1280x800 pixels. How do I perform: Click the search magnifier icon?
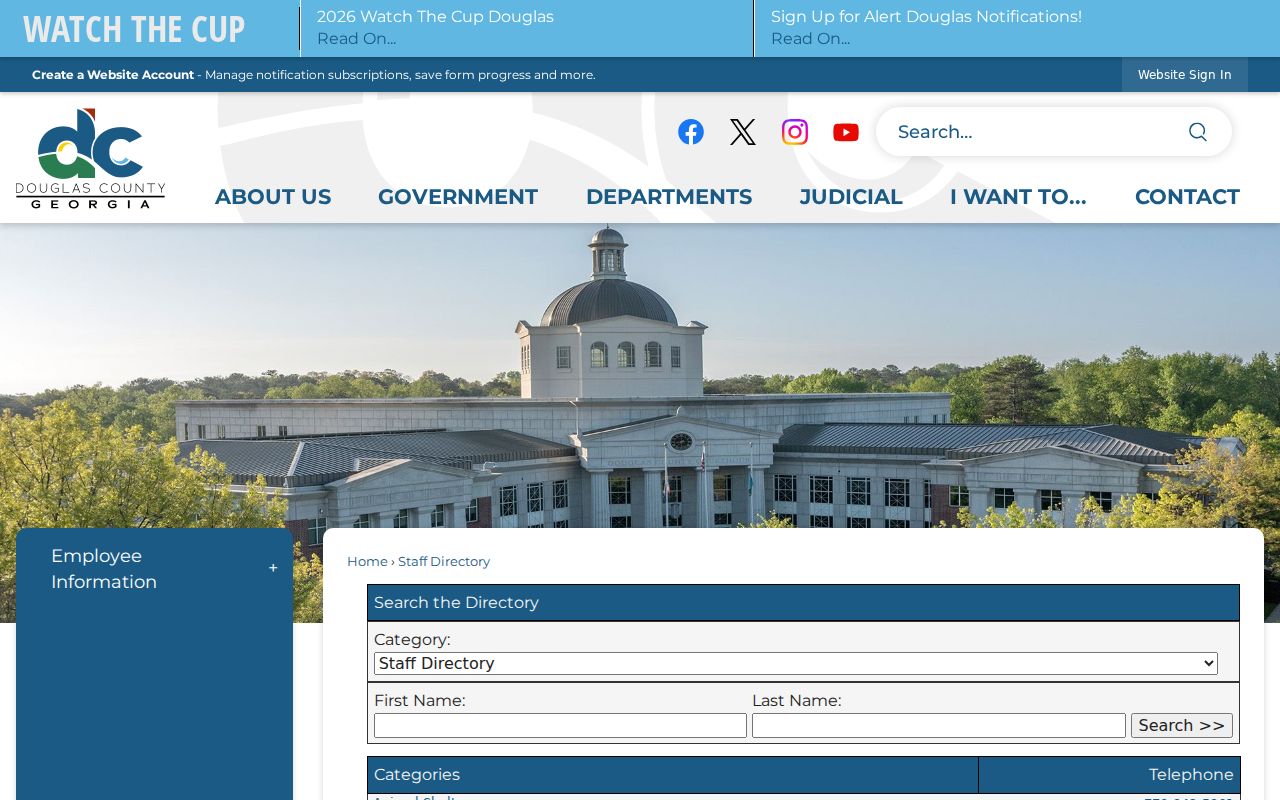[x=1198, y=132]
